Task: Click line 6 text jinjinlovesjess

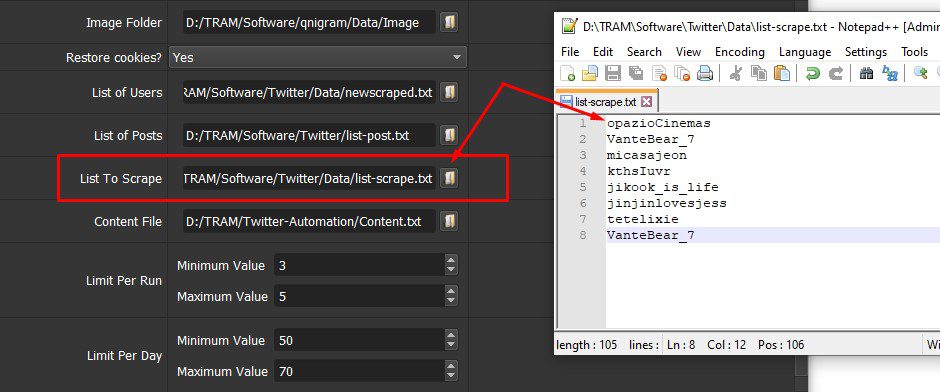Action: pos(667,203)
